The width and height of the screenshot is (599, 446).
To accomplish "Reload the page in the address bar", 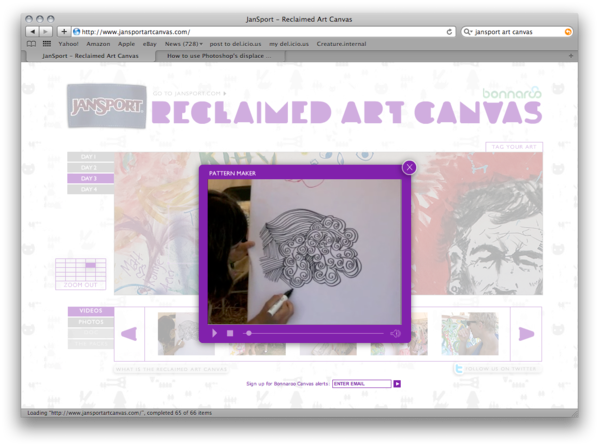I will (x=449, y=32).
